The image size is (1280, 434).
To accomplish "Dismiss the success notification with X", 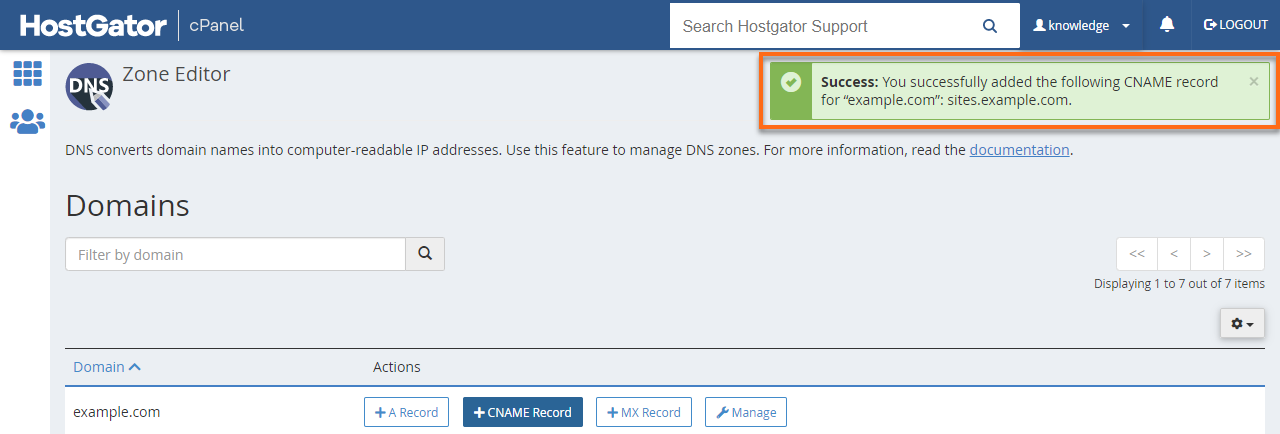I will (x=1254, y=82).
